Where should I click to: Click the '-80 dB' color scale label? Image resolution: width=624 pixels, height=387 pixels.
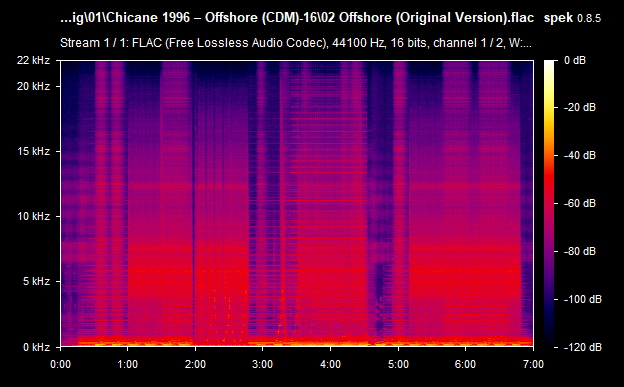(x=580, y=252)
